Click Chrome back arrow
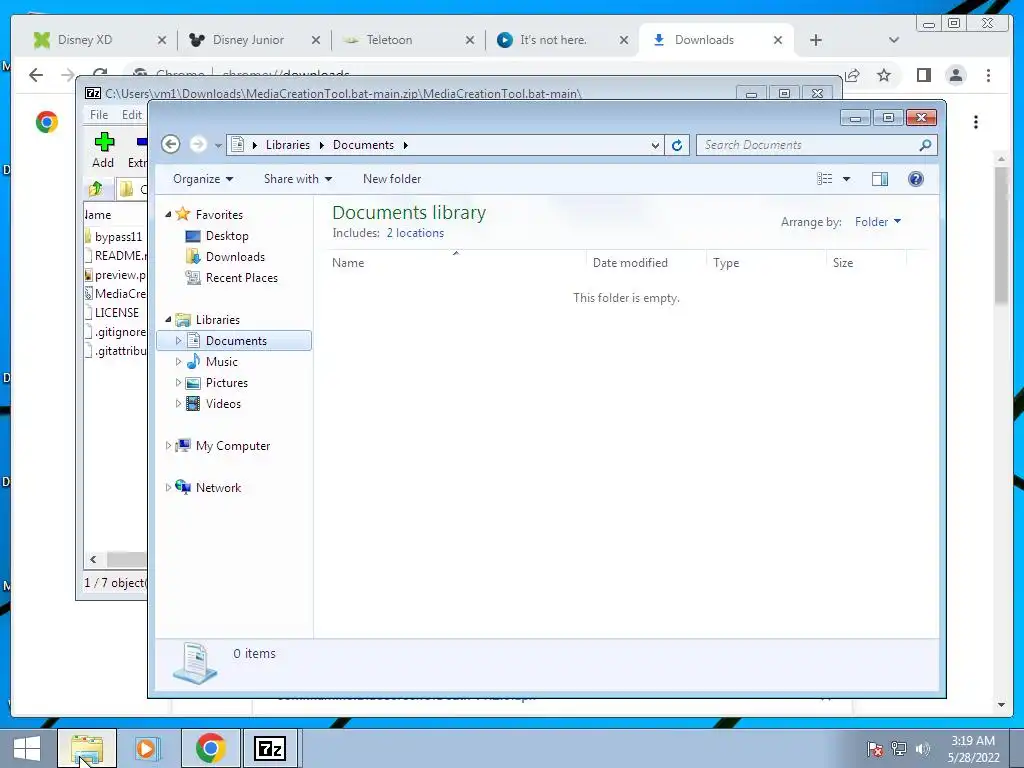 point(36,75)
